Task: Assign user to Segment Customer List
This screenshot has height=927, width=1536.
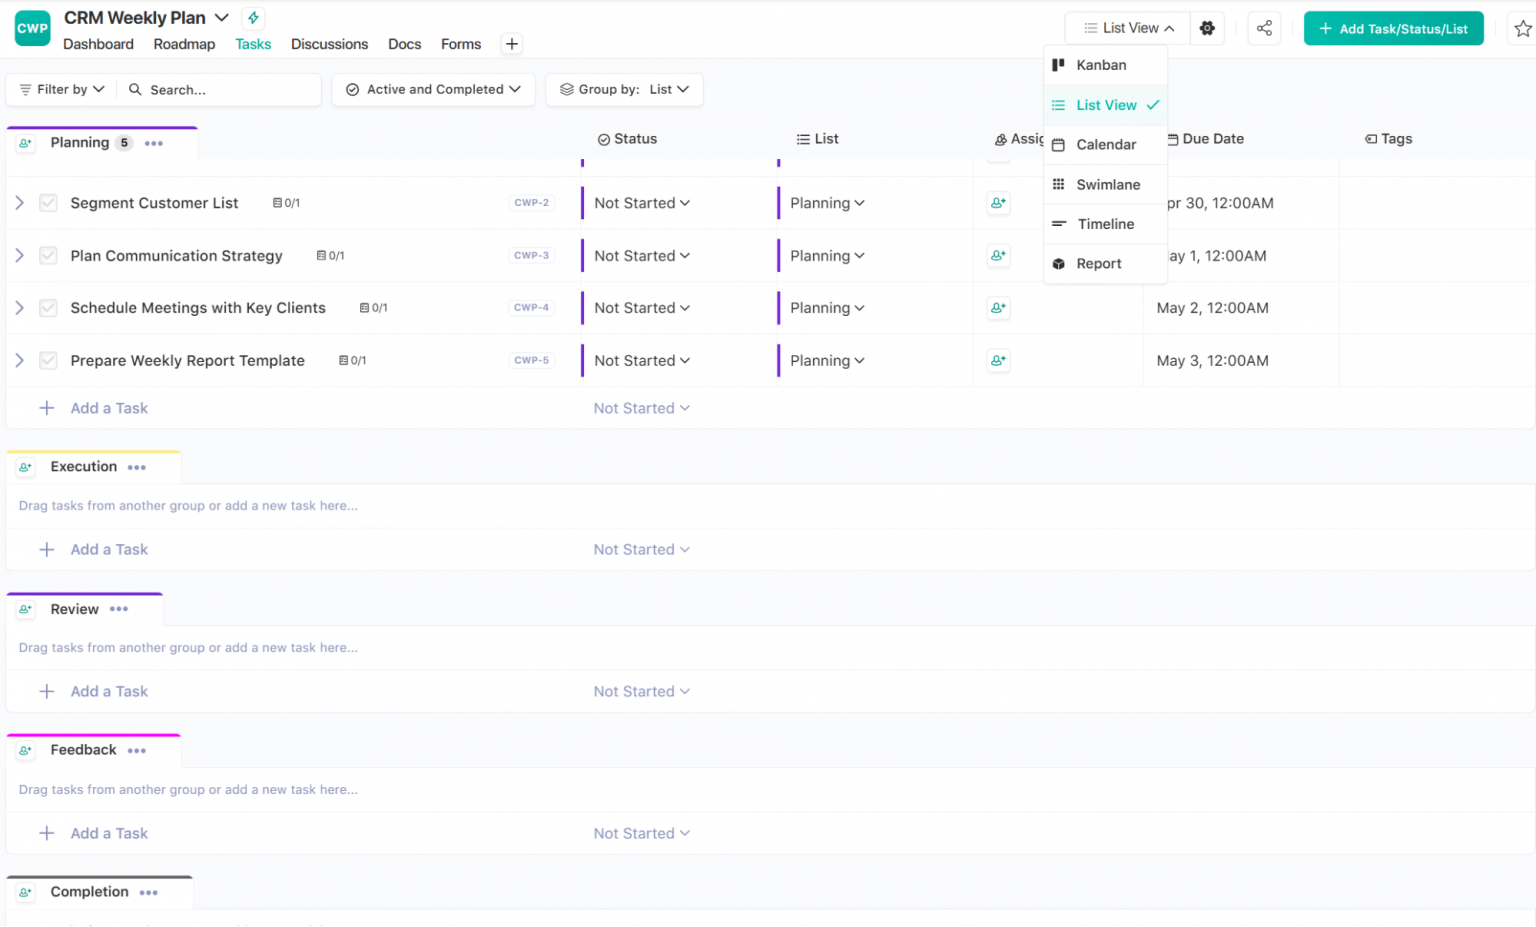Action: pyautogui.click(x=998, y=203)
